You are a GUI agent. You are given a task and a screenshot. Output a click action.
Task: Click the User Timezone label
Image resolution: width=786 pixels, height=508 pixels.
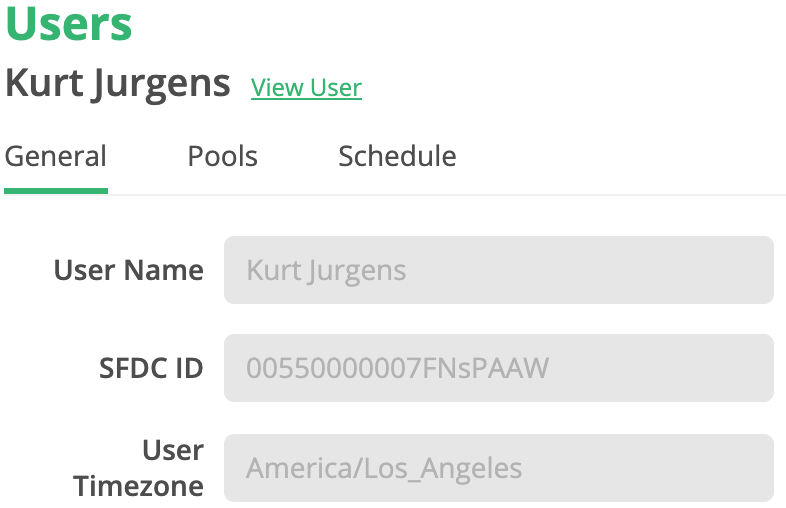click(140, 468)
